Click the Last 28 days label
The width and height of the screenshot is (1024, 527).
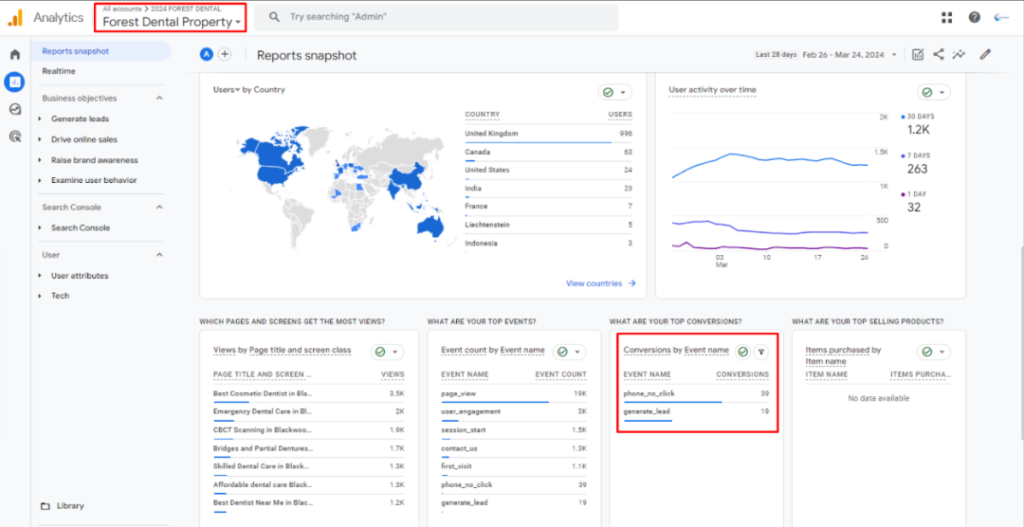coord(776,55)
